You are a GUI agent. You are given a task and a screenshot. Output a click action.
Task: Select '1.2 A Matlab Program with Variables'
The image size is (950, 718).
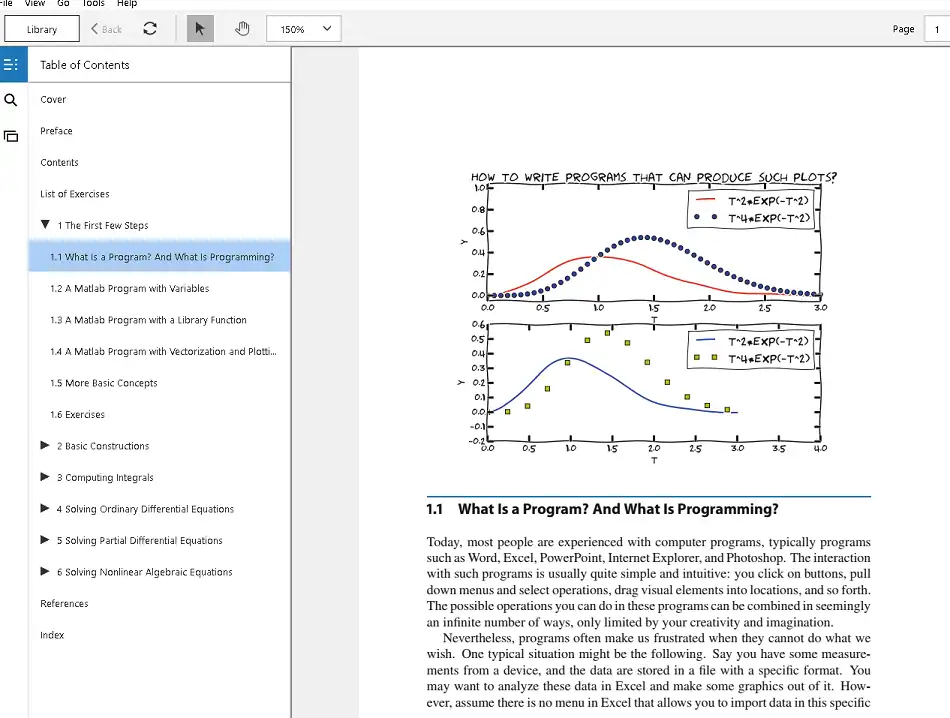(129, 289)
